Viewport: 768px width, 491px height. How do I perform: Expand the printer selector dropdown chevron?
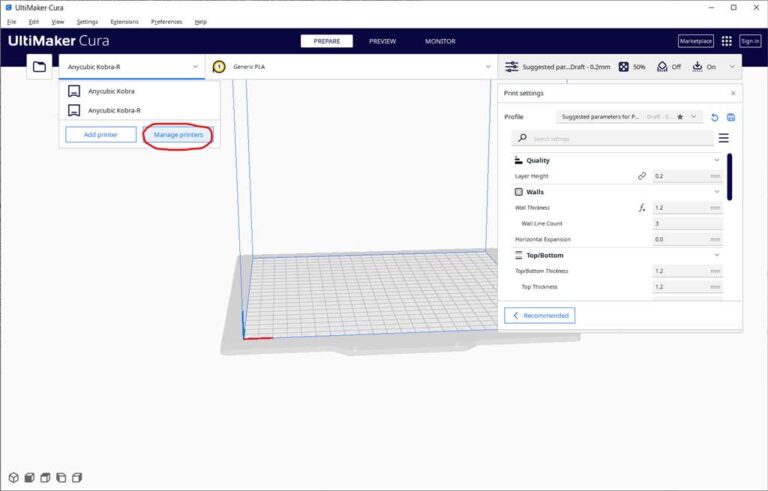195,67
